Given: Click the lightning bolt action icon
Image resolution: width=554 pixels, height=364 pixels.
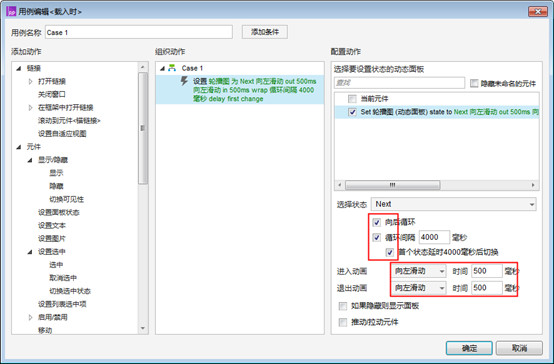Looking at the screenshot, I should [x=184, y=81].
